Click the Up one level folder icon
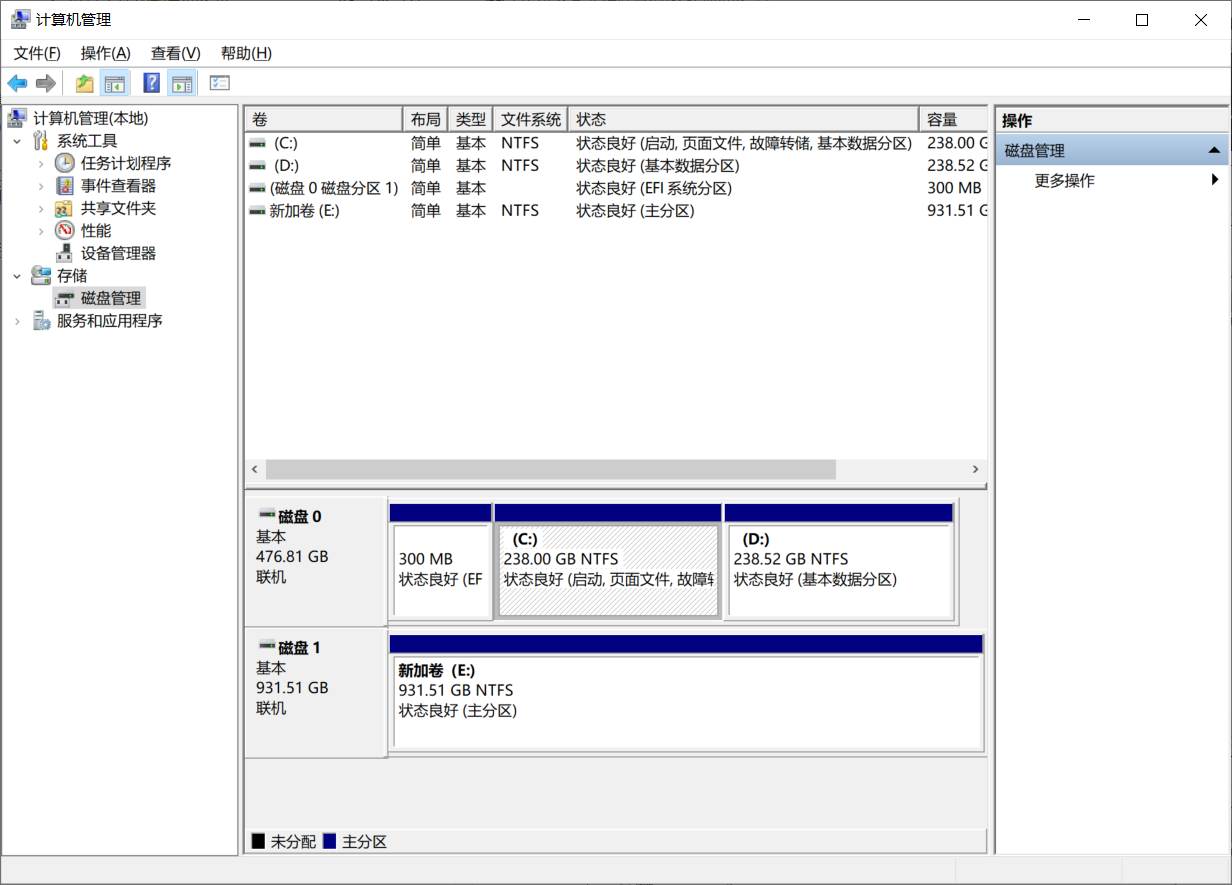The image size is (1232, 885). (84, 83)
